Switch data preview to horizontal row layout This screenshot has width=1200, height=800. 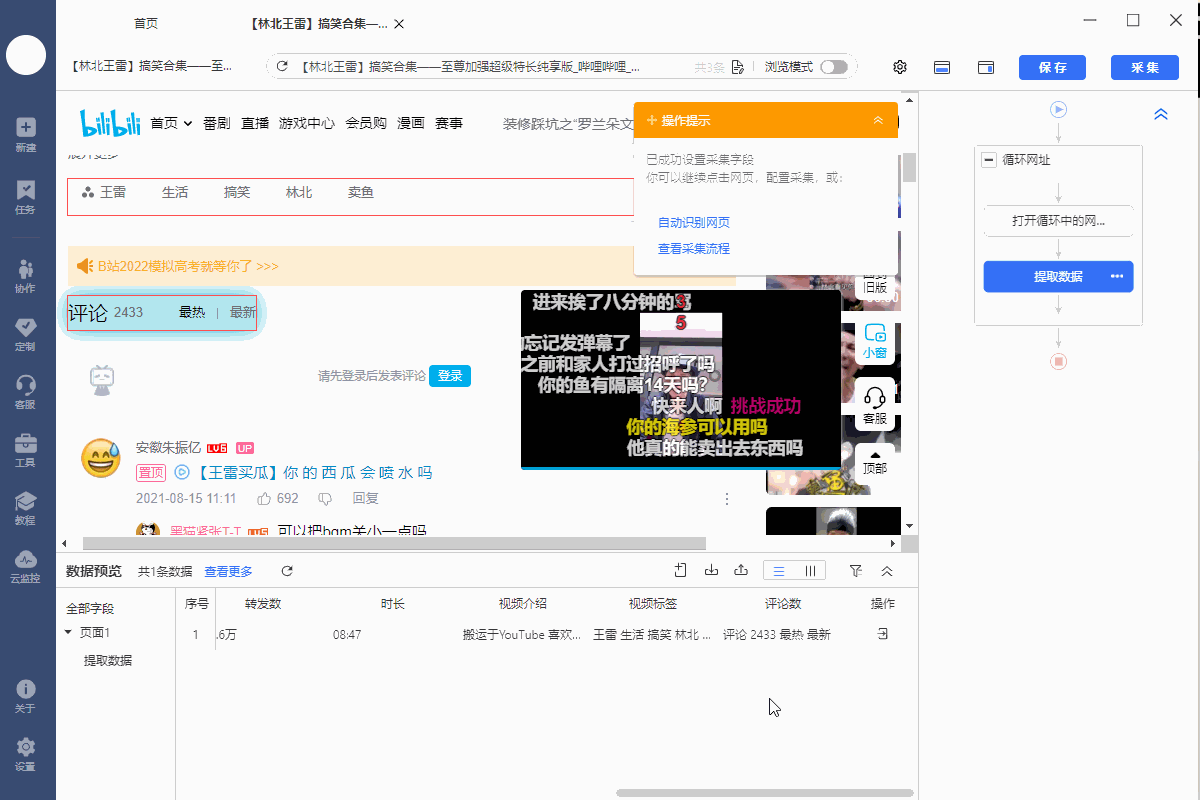pos(779,571)
